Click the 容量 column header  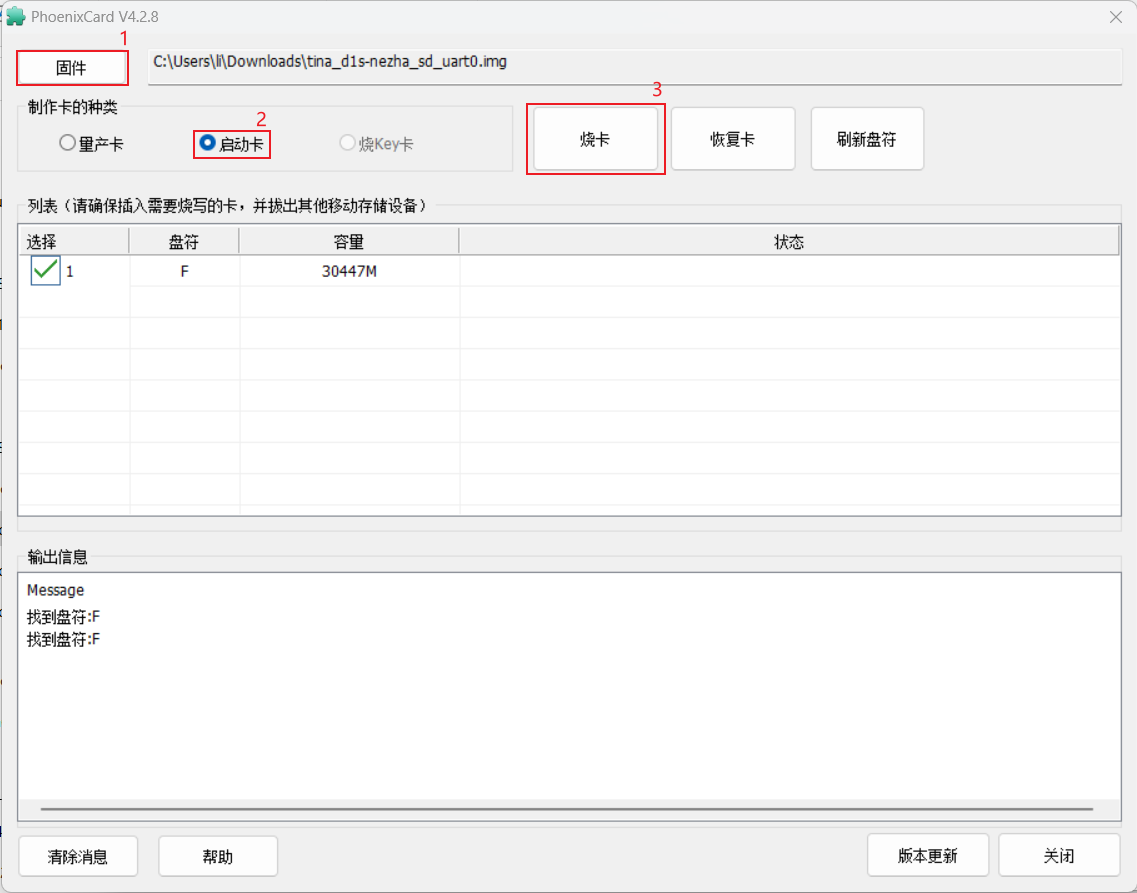click(348, 240)
